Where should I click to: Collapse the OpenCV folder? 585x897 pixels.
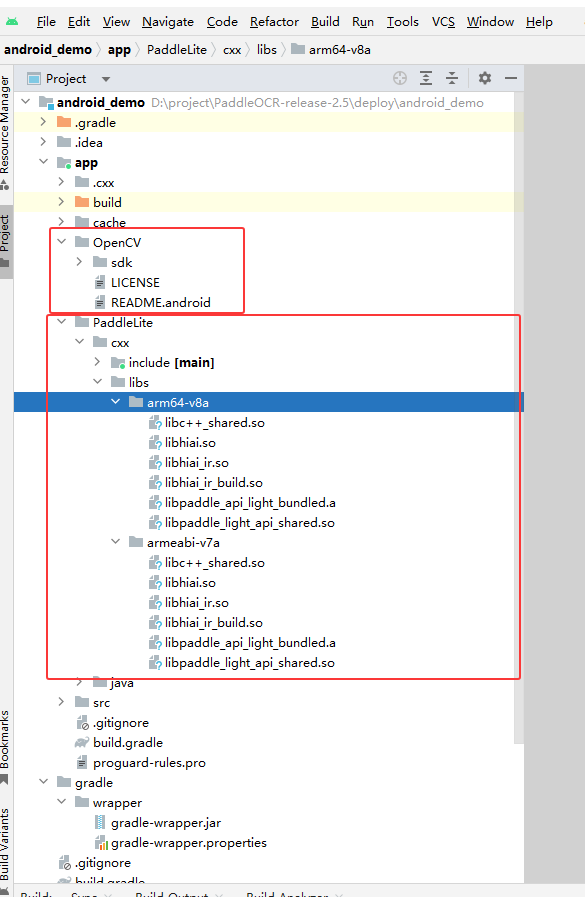(61, 242)
